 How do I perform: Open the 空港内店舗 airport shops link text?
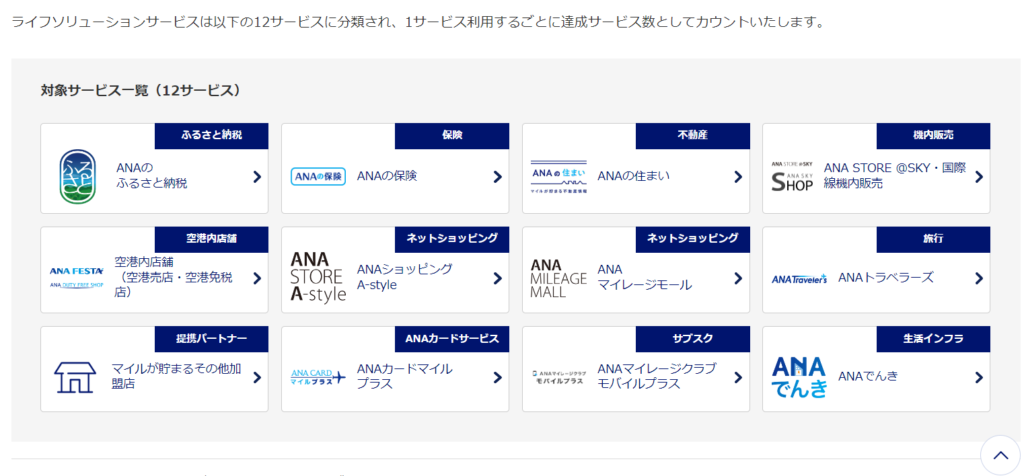(x=173, y=277)
